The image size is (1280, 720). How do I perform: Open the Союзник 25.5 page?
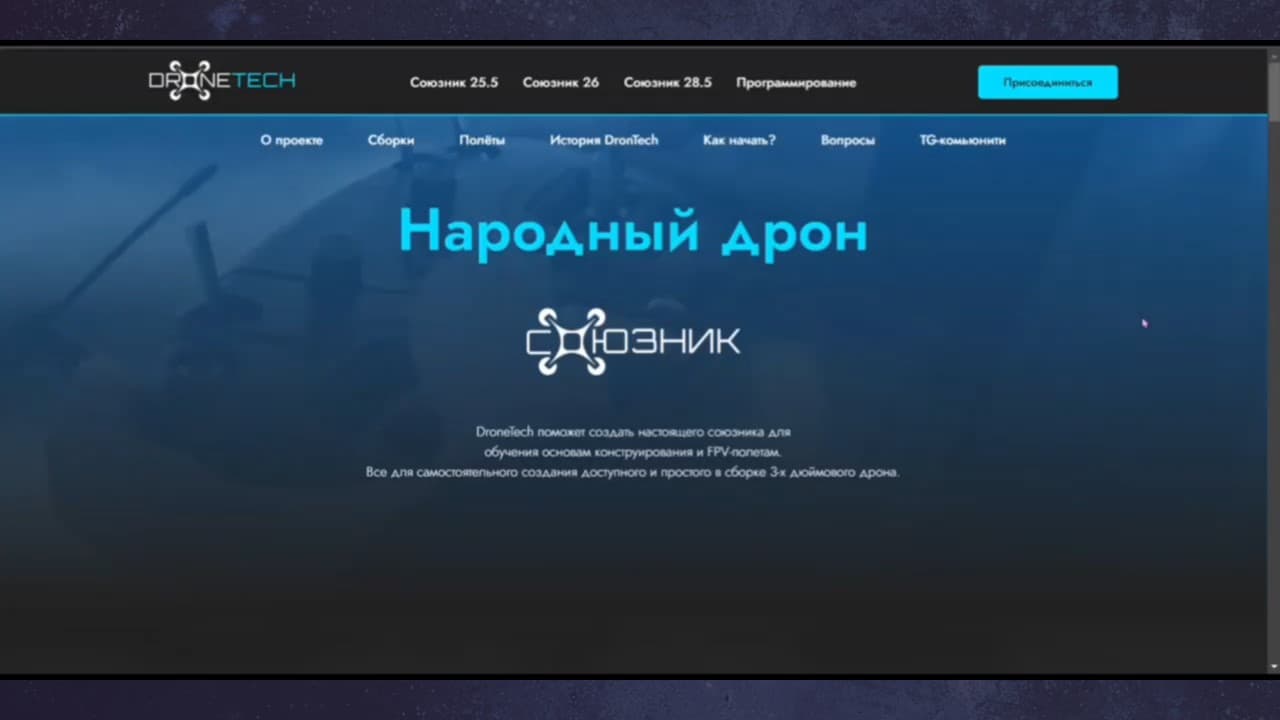pos(454,83)
